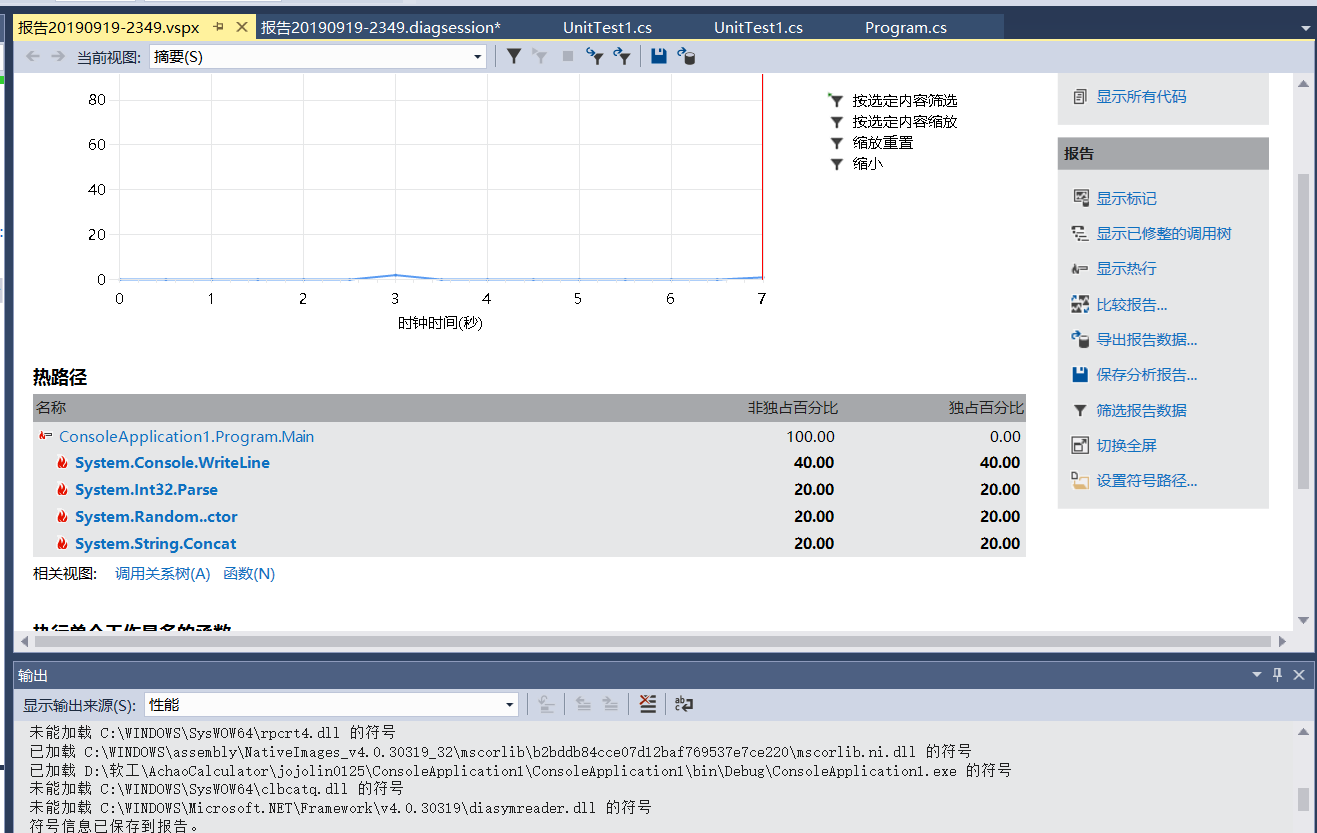Click the export report data icon in the toolbar
The height and width of the screenshot is (833, 1317).
pyautogui.click(x=686, y=57)
